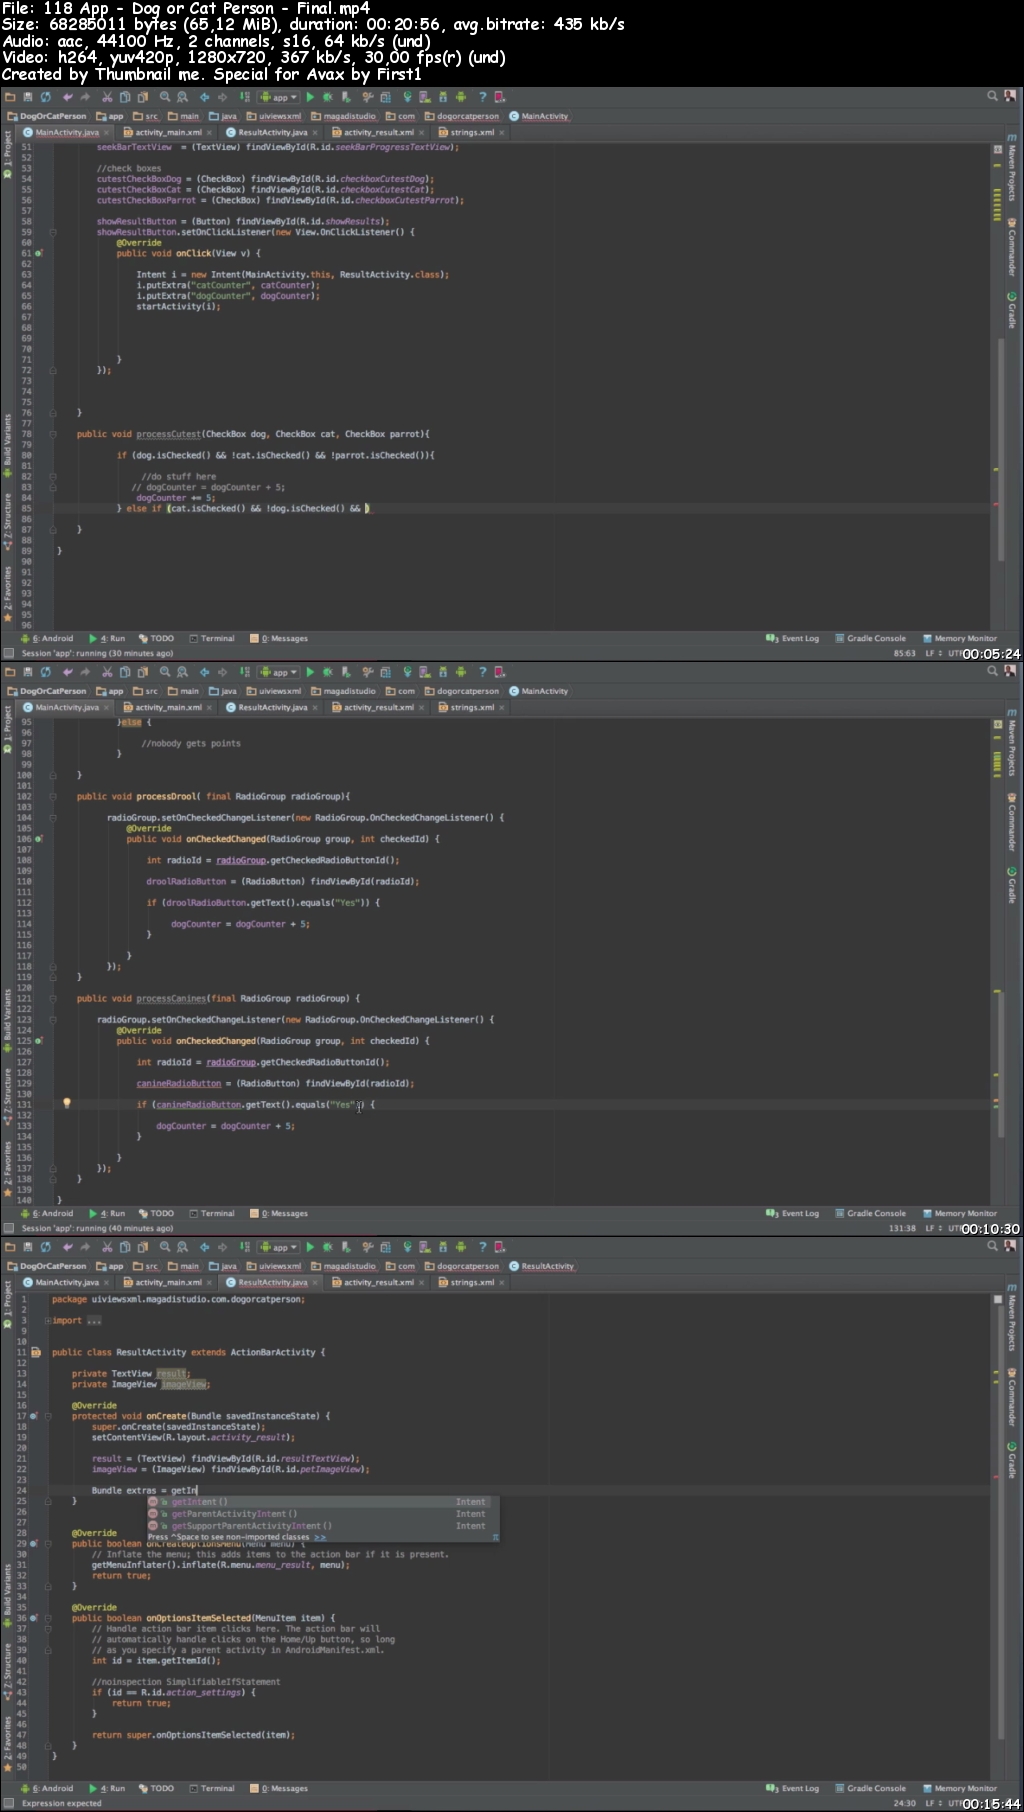The height and width of the screenshot is (1812, 1024).
Task: Open the app run configuration dropdown, 00:10:30 frame
Action: [279, 672]
